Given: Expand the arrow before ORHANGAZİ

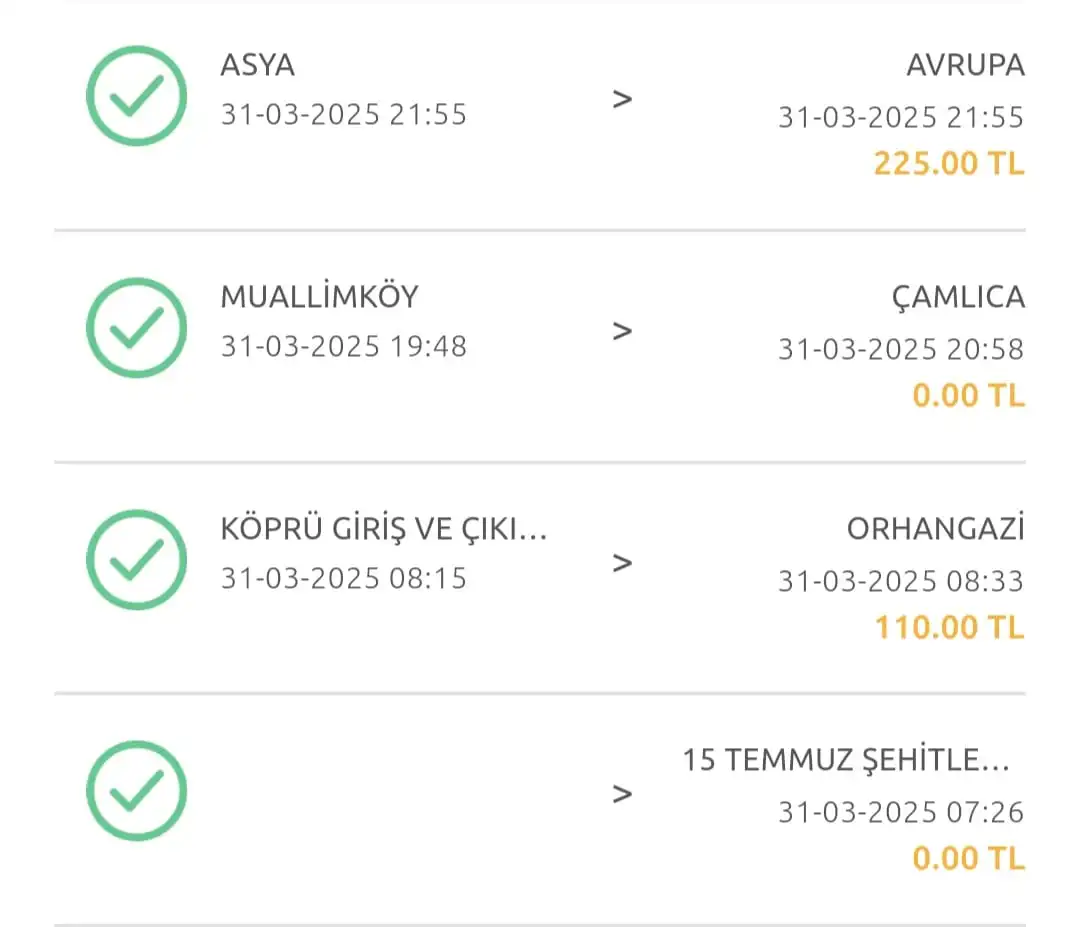Looking at the screenshot, I should [x=622, y=563].
